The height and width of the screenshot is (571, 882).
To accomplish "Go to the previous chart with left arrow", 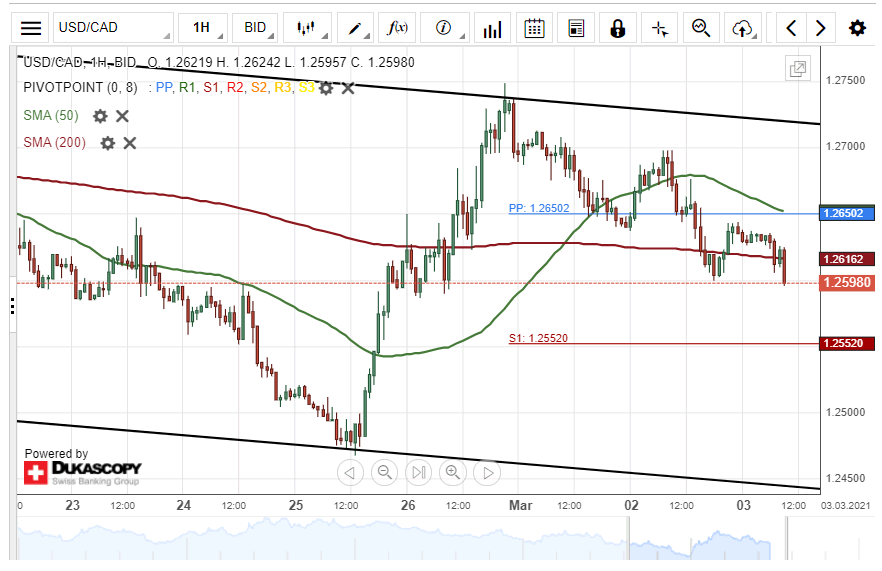I will click(791, 28).
